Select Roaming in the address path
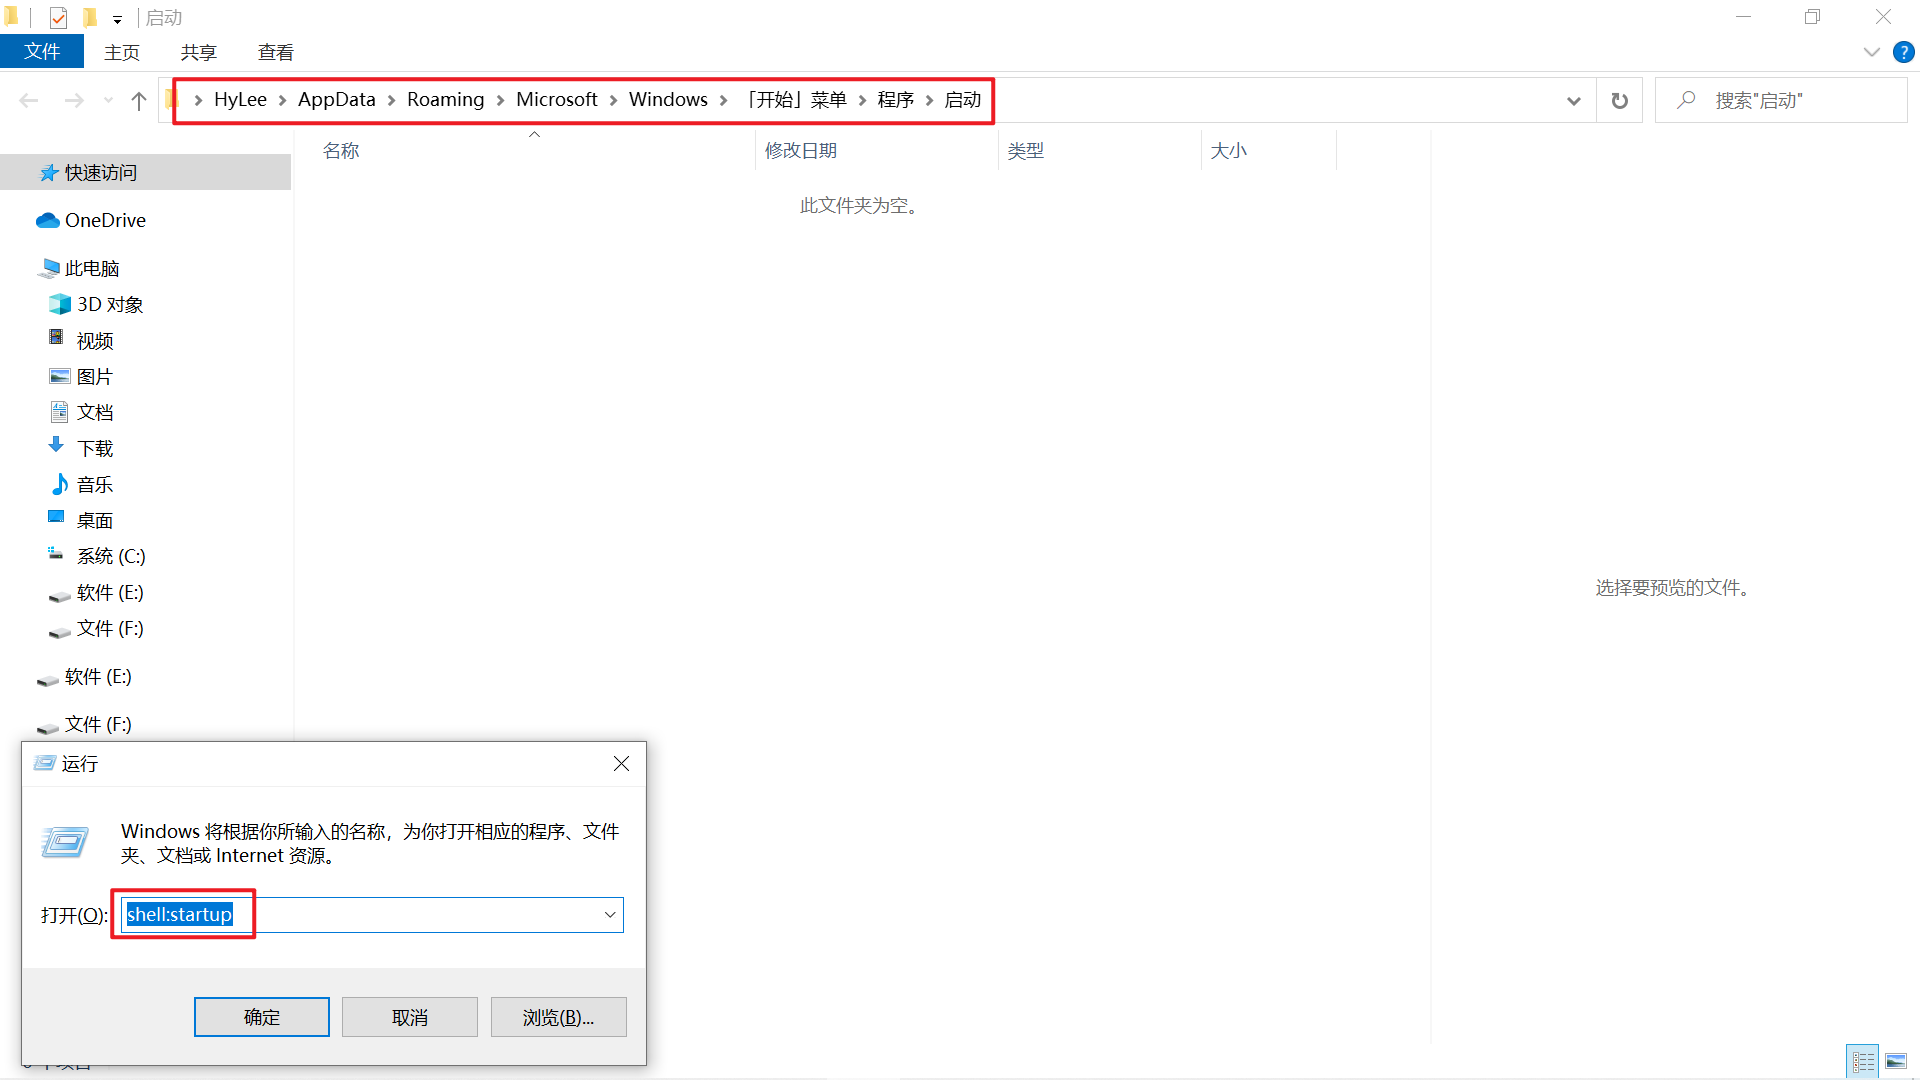This screenshot has width=1920, height=1080. point(445,99)
